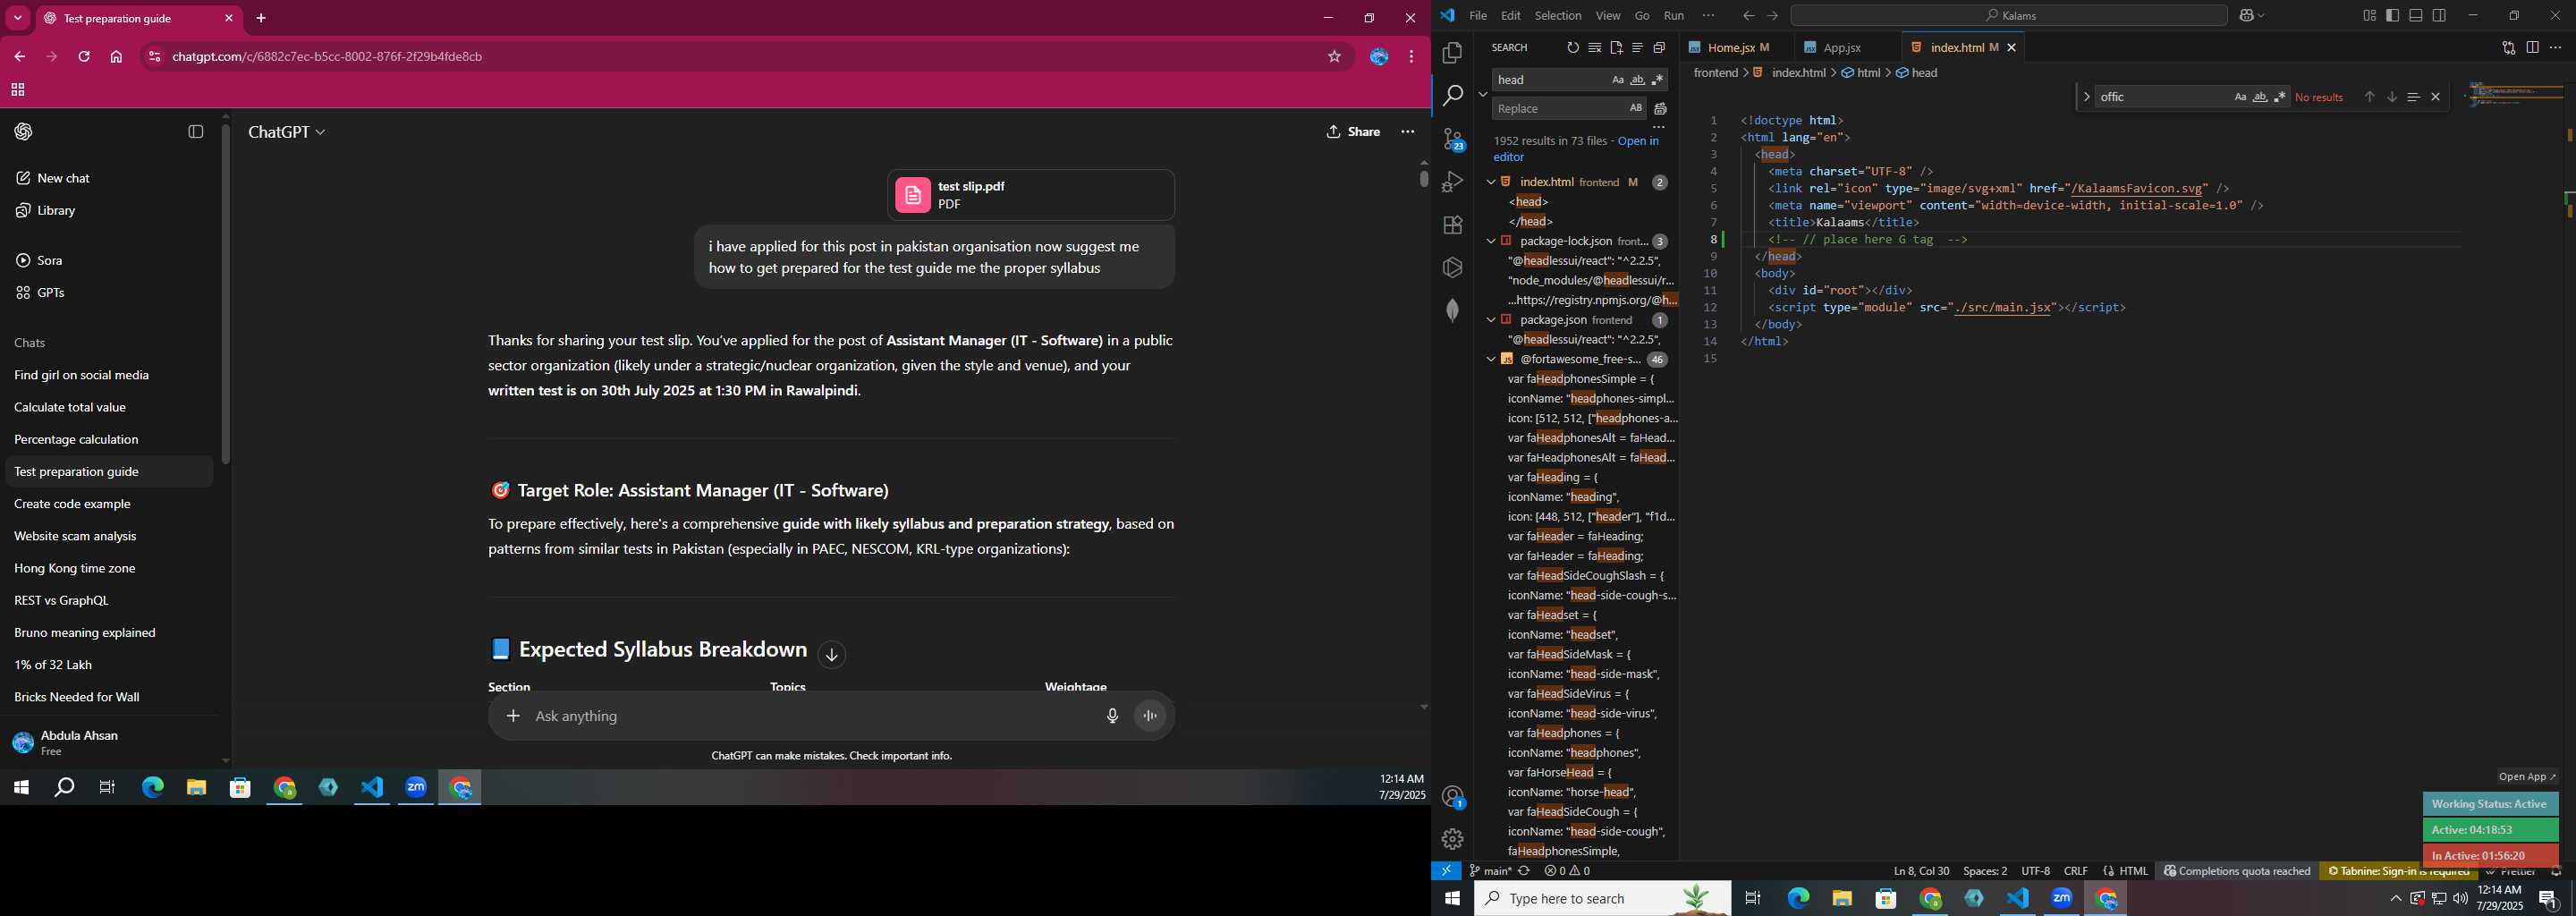This screenshot has height=916, width=2576.
Task: Close the editor find widget
Action: click(2436, 97)
